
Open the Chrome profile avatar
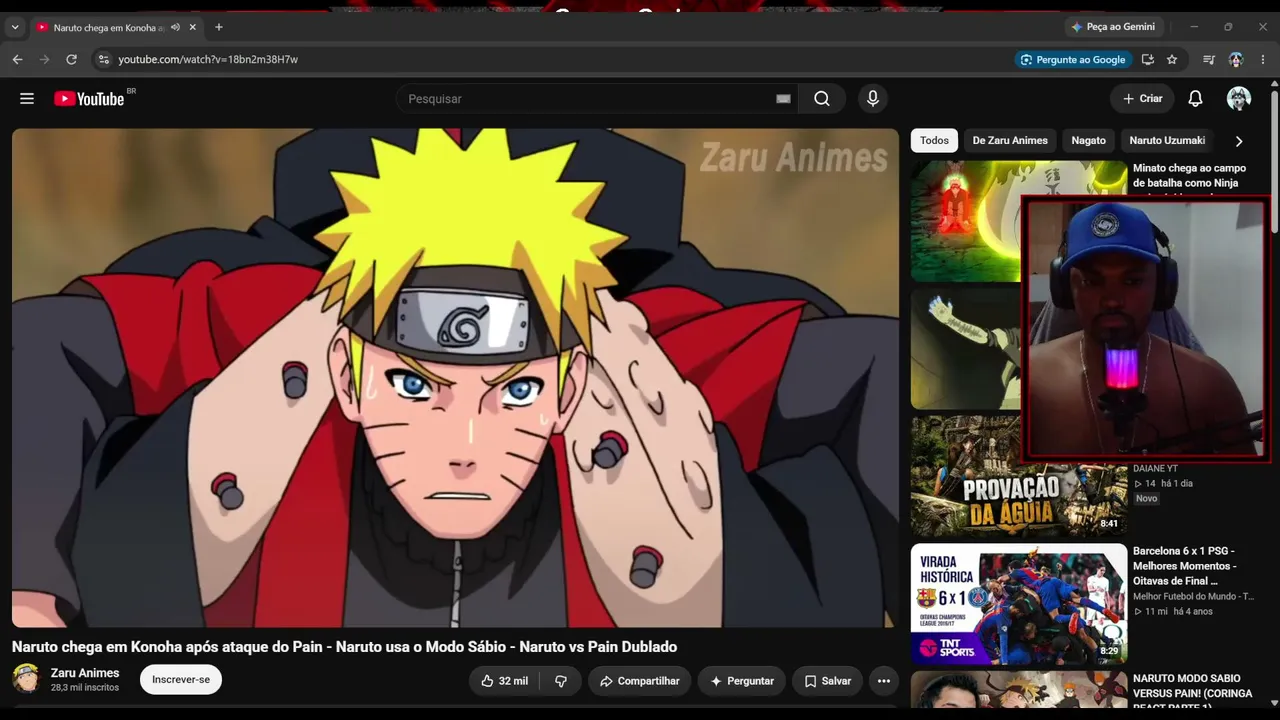tap(1236, 60)
